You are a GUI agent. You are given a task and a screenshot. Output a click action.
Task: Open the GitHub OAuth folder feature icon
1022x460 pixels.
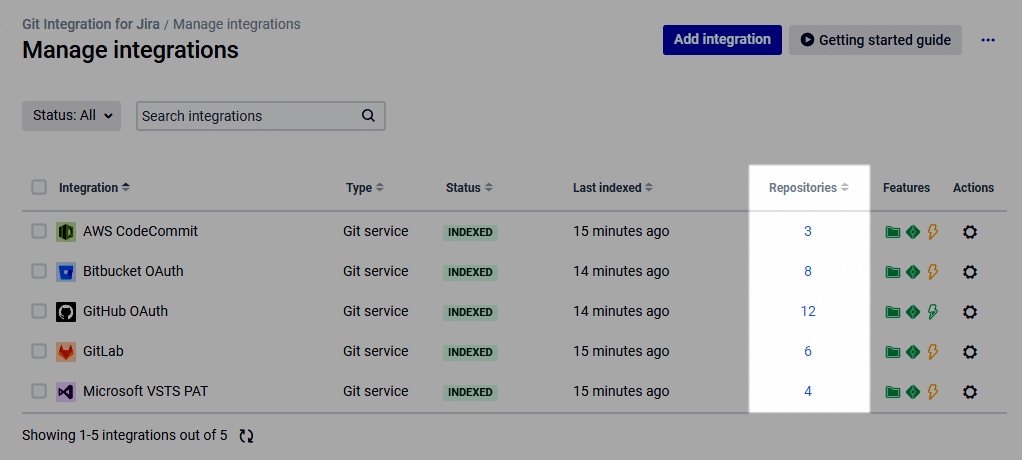tap(892, 312)
